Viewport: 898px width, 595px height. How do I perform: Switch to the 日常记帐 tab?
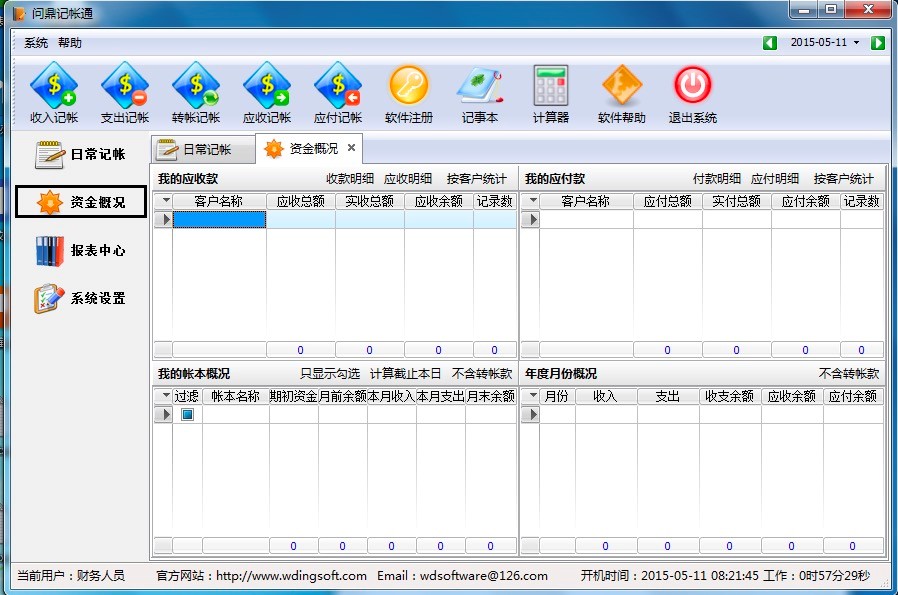coord(203,149)
